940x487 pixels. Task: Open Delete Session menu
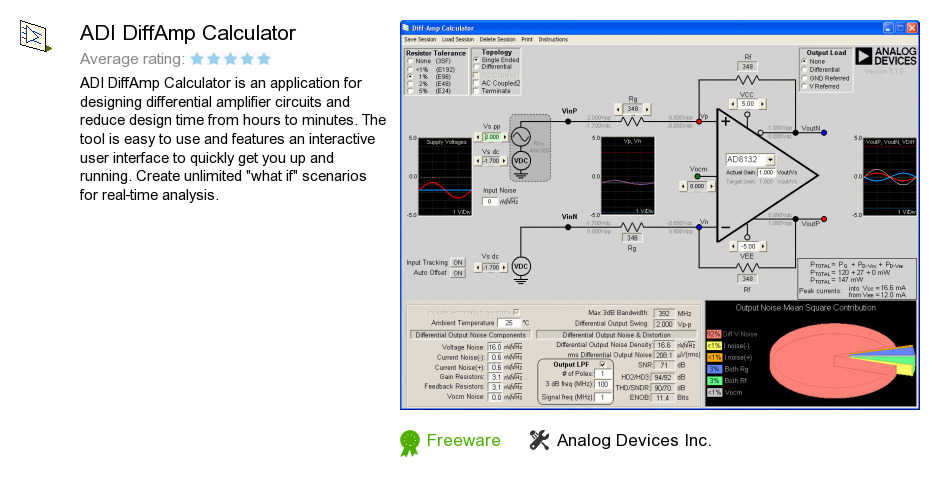pos(498,40)
